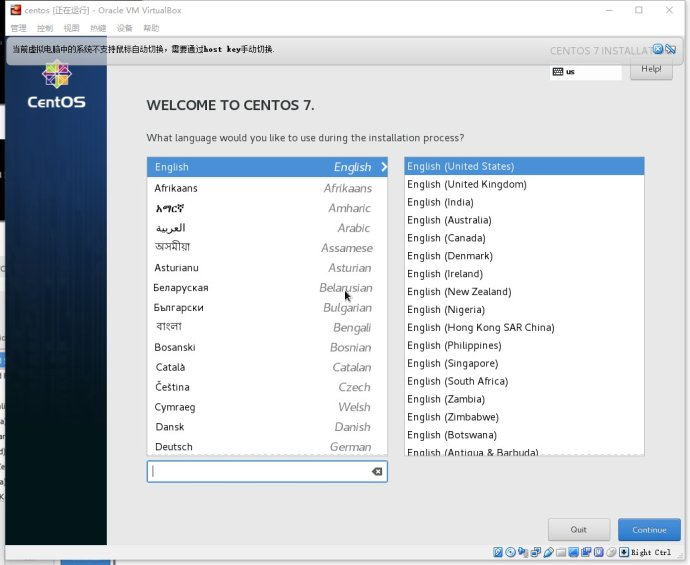Open the video capture indicator
This screenshot has height=565, width=690.
[x=586, y=552]
